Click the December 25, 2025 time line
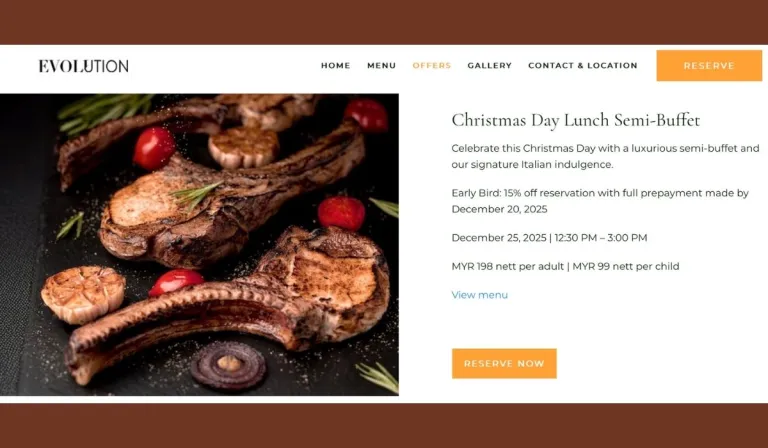Image resolution: width=768 pixels, height=448 pixels. (x=549, y=238)
